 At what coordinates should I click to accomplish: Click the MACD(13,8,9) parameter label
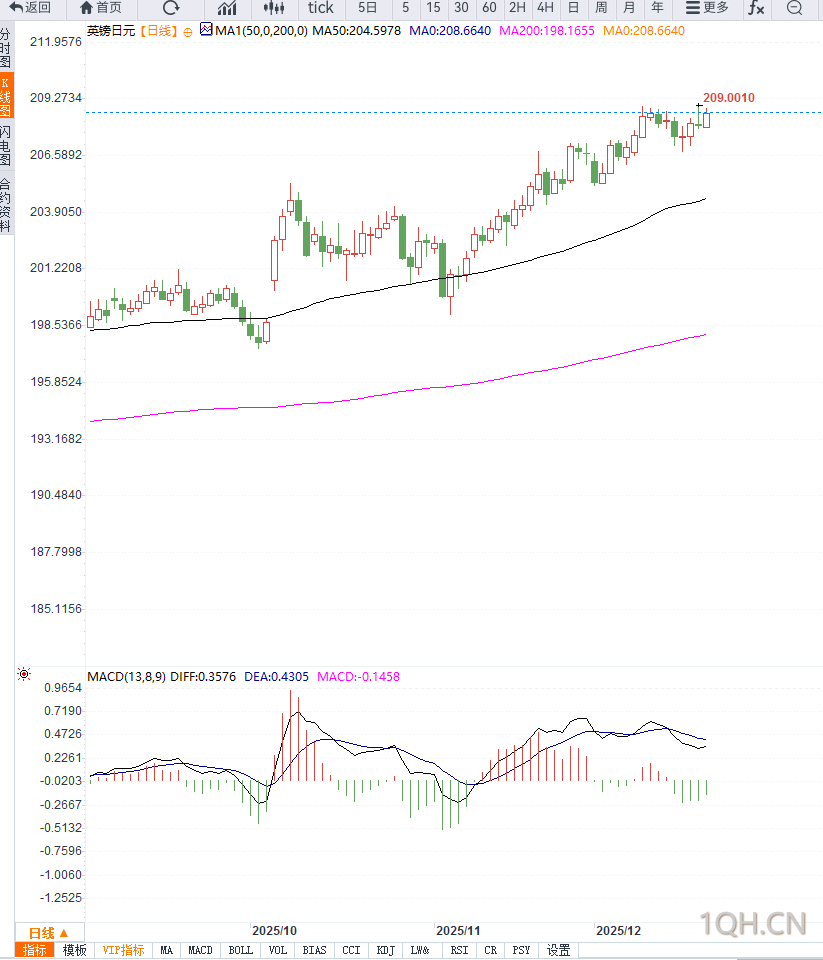pyautogui.click(x=127, y=677)
